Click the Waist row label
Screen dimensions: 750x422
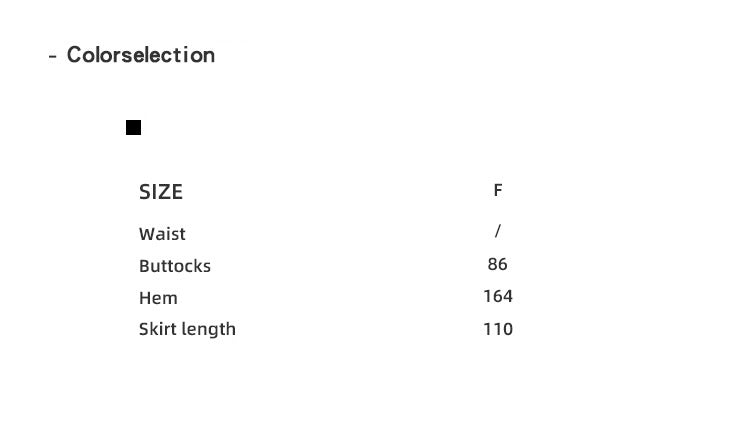click(162, 234)
